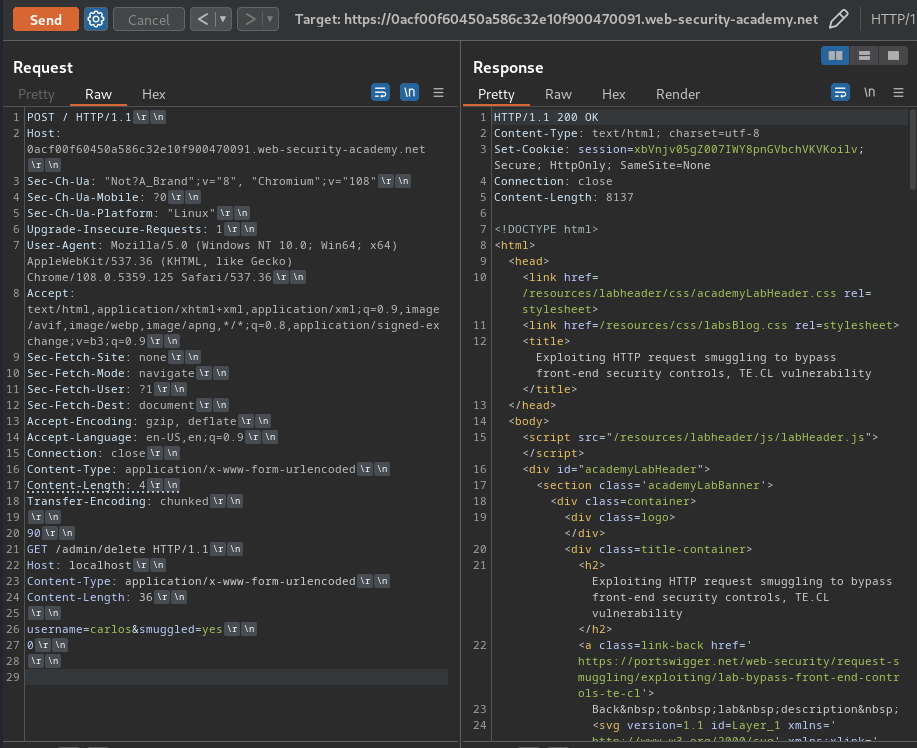Click 'Content-Length: 36' line
Screen dimensions: 917x748
click(89, 597)
